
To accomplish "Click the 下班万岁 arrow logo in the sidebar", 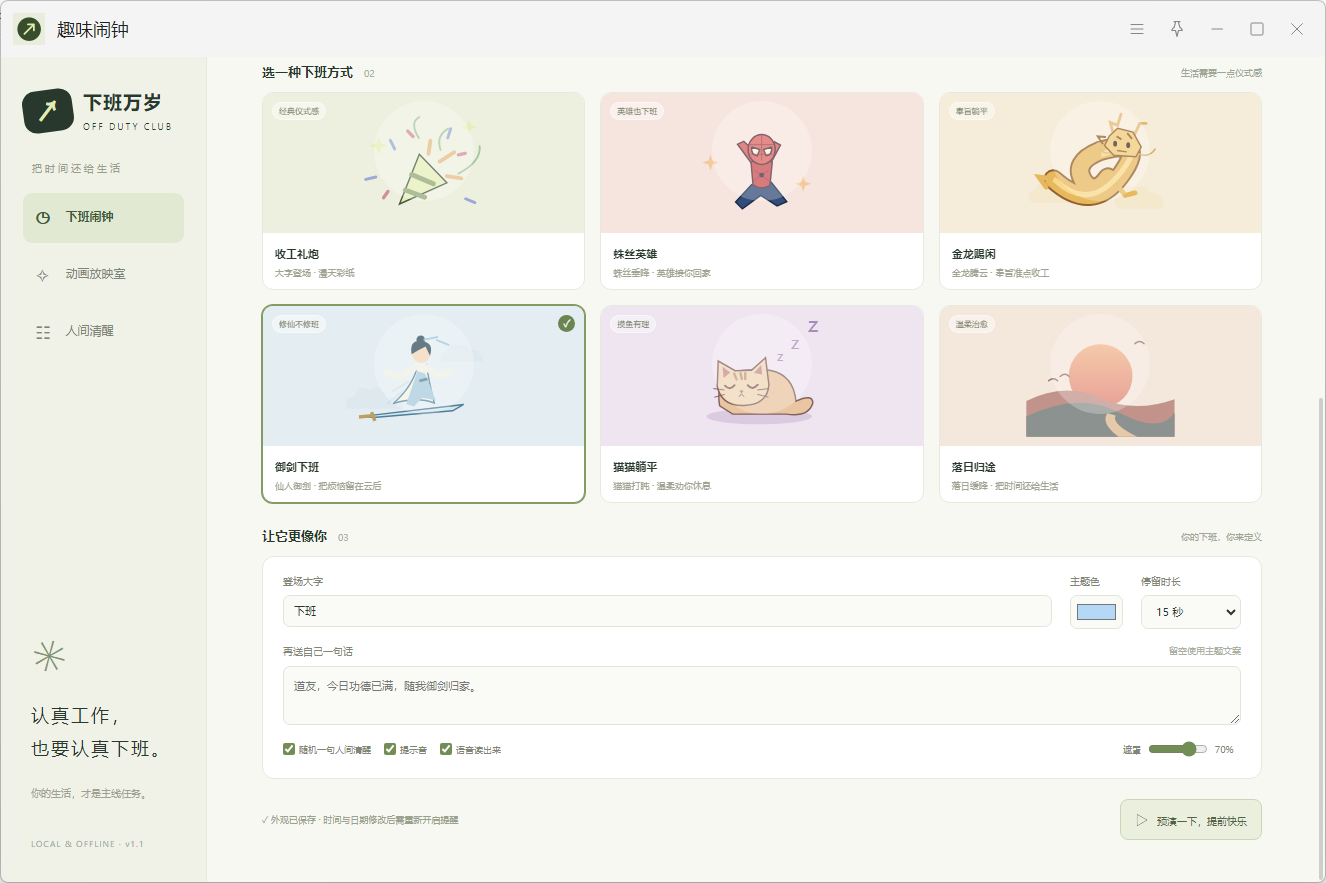I will click(x=48, y=111).
